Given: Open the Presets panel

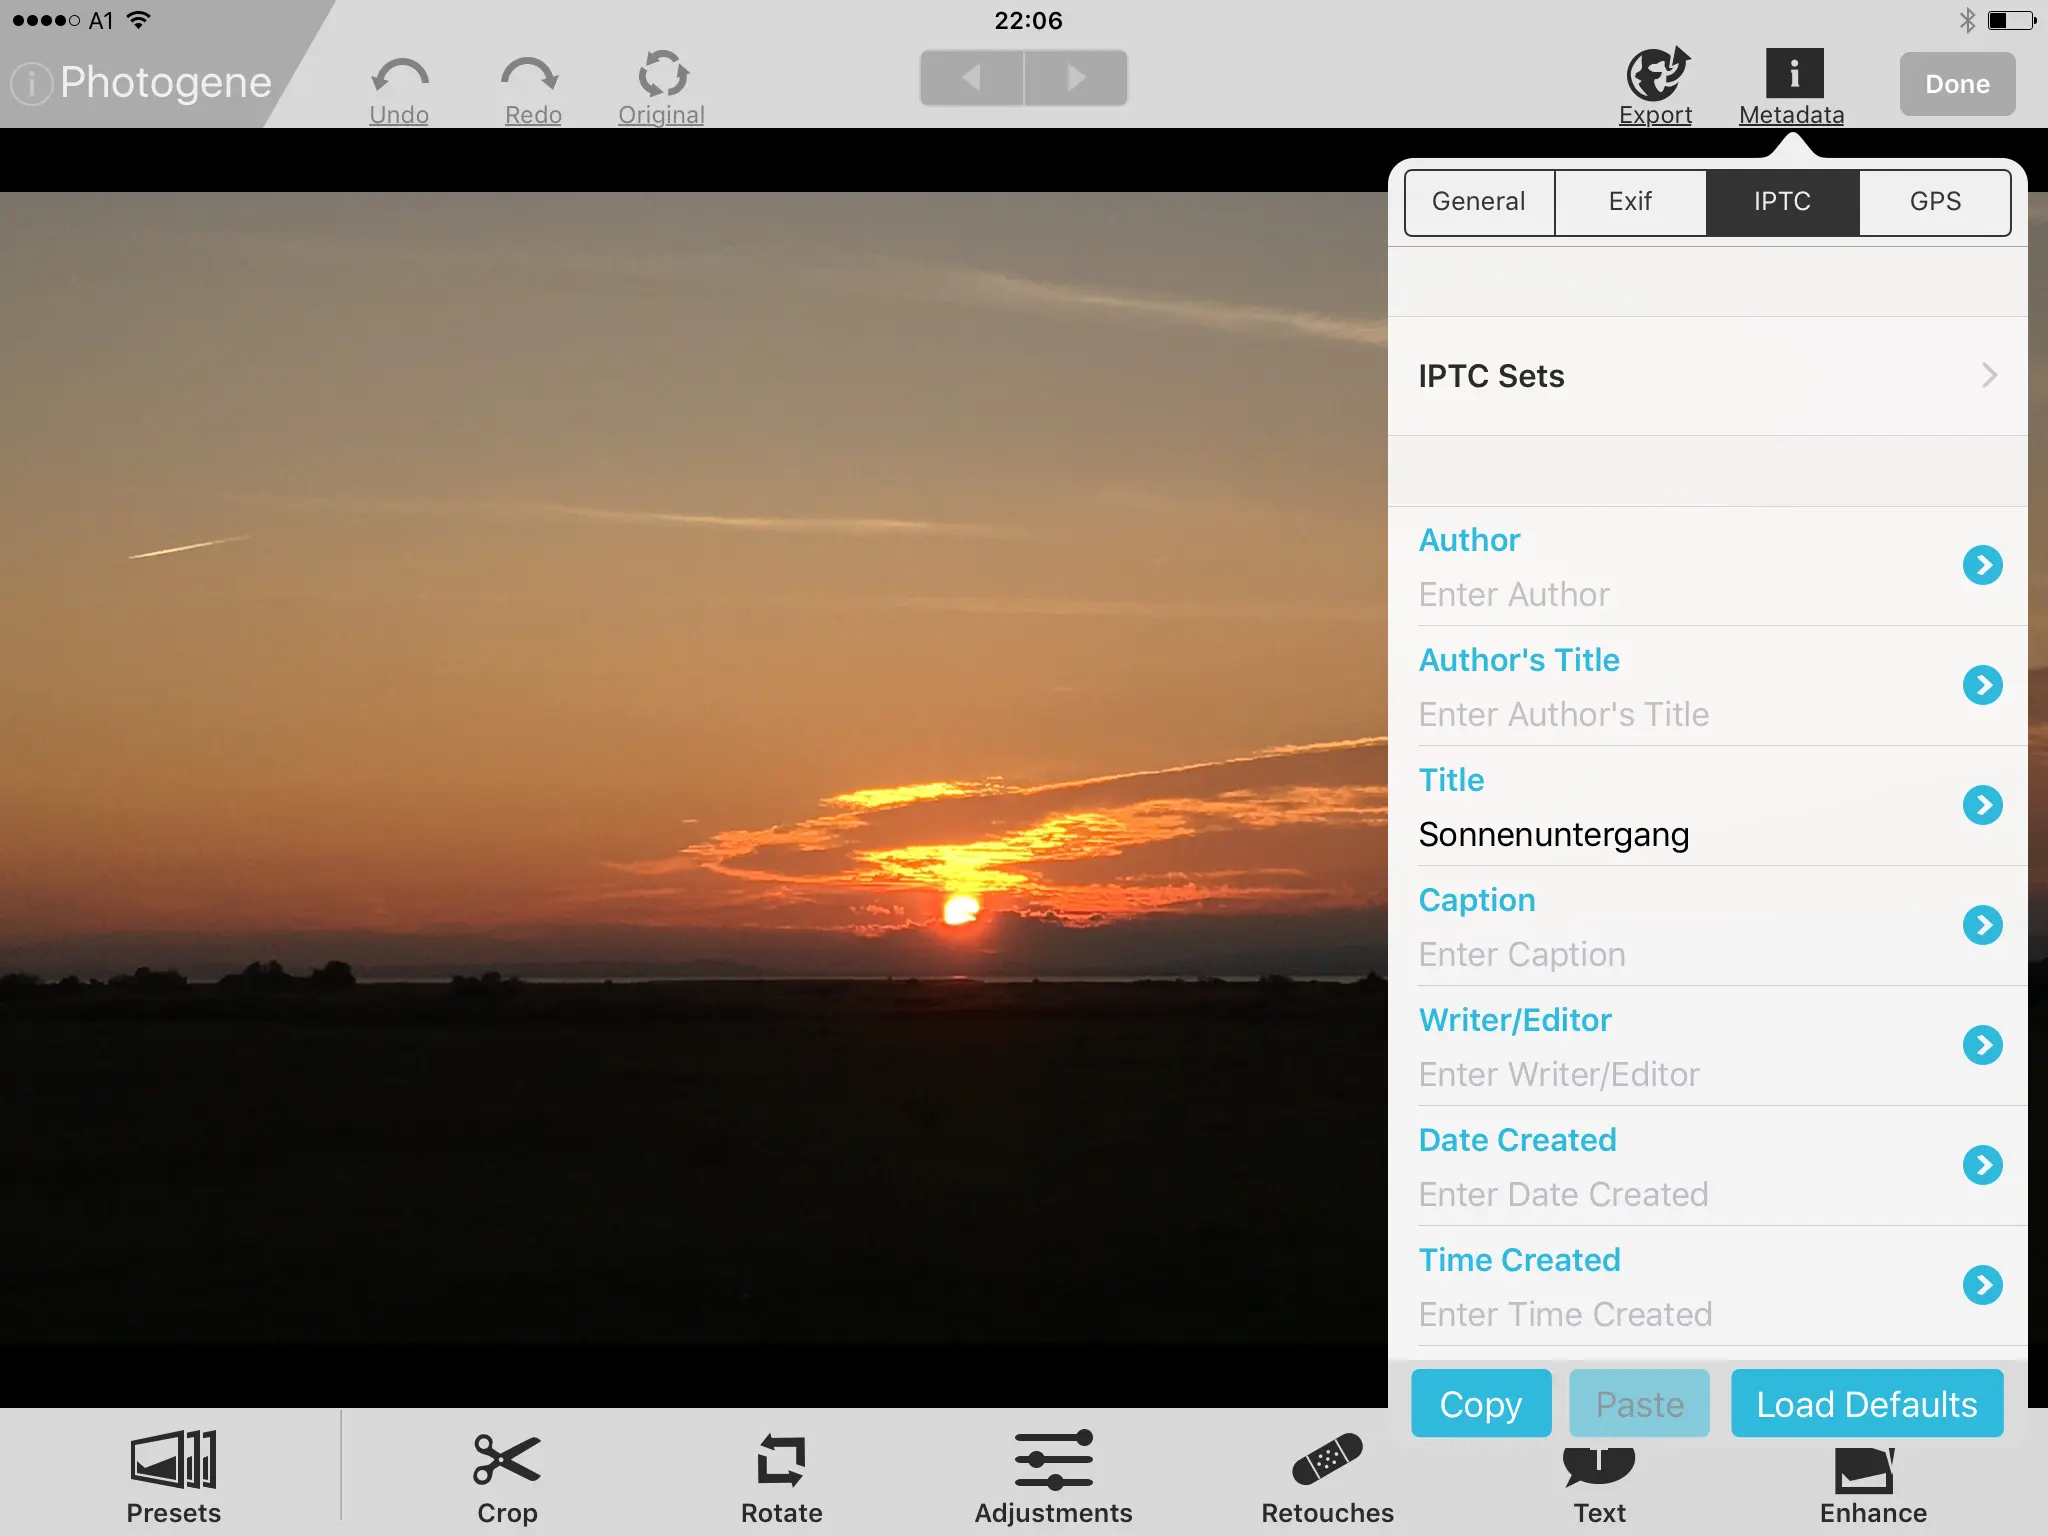Looking at the screenshot, I should tap(173, 1461).
